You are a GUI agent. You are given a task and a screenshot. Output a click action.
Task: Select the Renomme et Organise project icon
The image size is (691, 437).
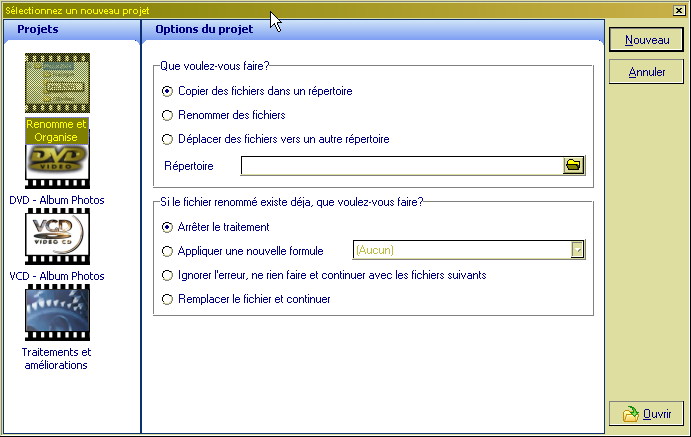pyautogui.click(x=57, y=84)
